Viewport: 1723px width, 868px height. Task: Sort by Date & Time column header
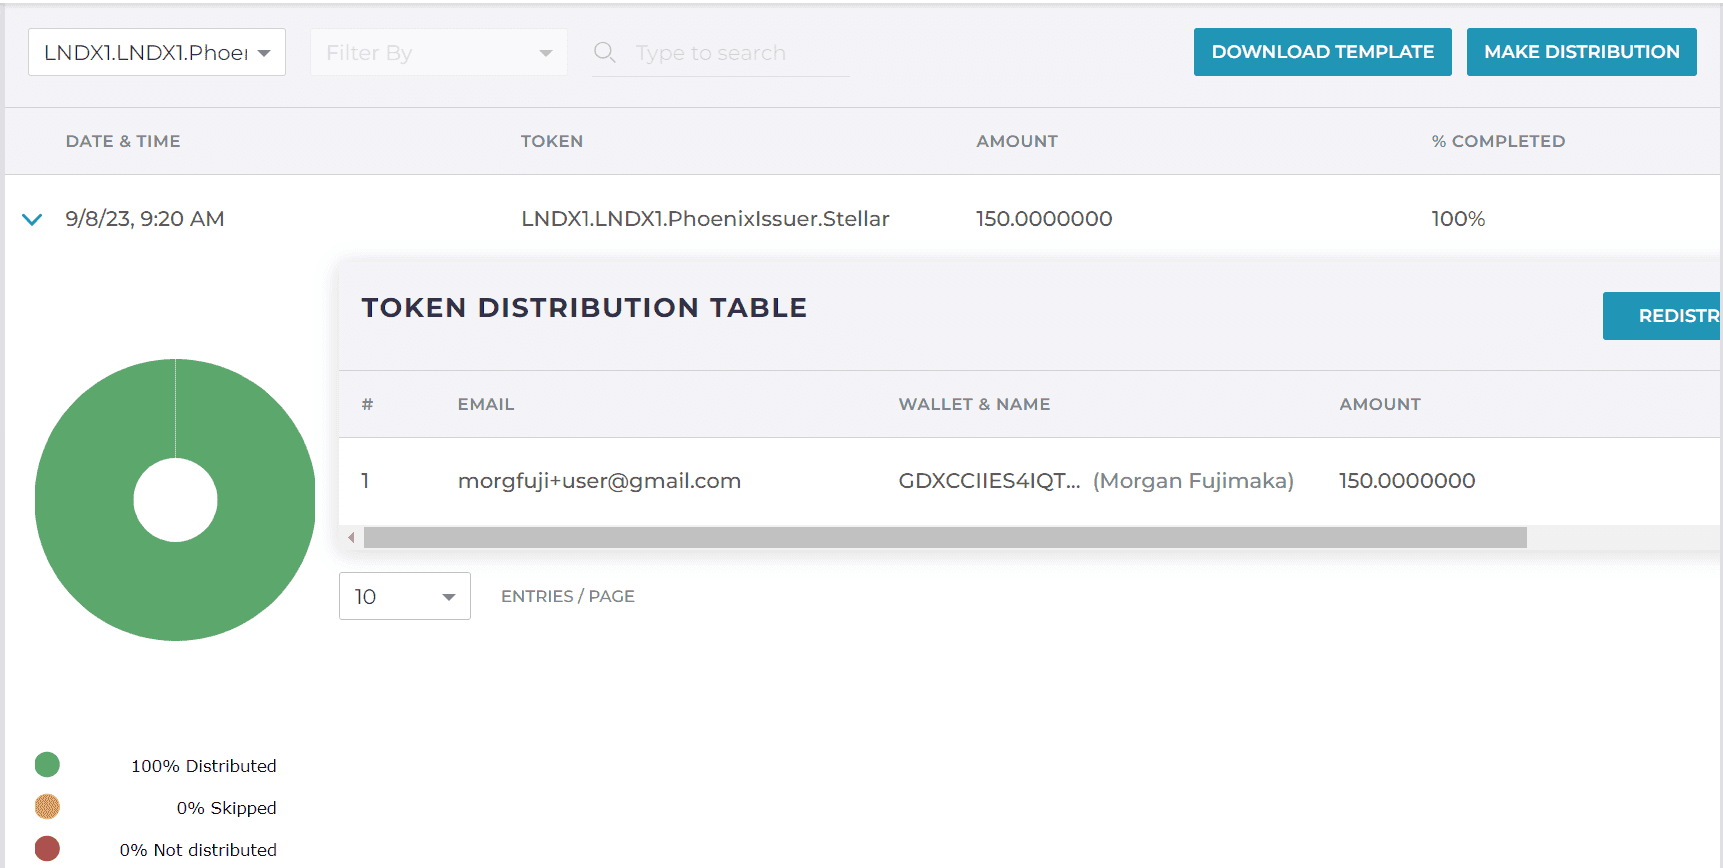pos(123,141)
